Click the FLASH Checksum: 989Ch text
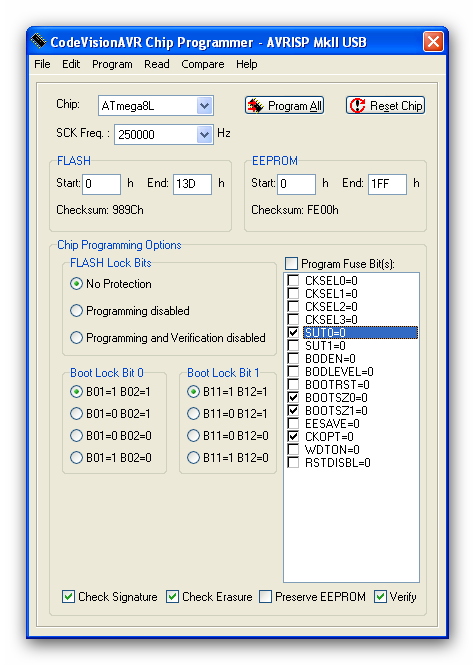The height and width of the screenshot is (665, 475). click(x=100, y=210)
